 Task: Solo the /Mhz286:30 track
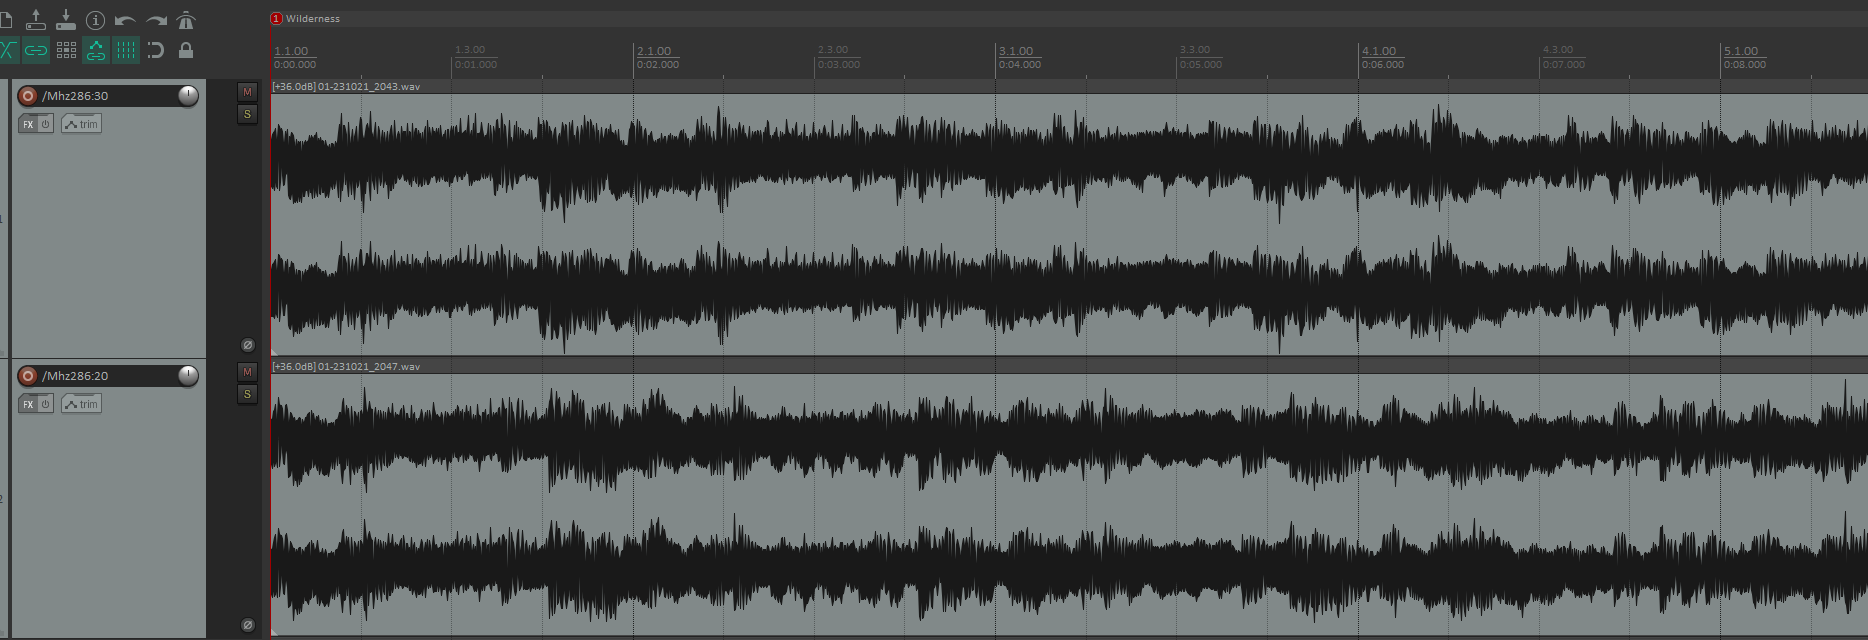pos(247,114)
